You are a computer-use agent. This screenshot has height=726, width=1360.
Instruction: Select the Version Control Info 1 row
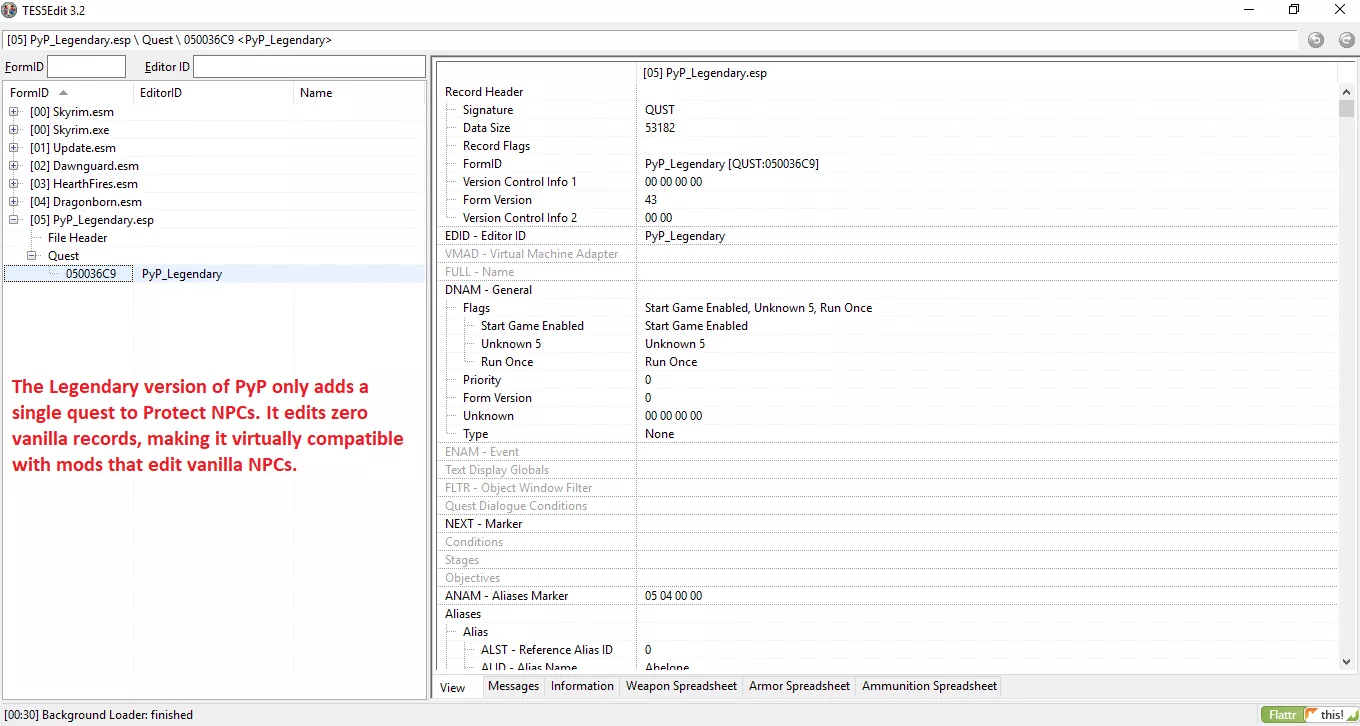tap(887, 182)
